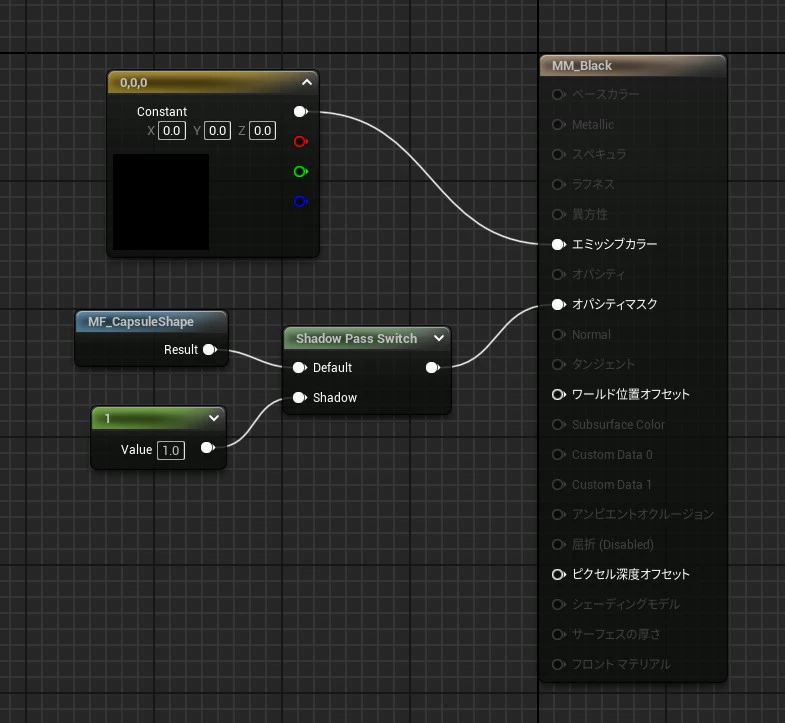Screen dimensions: 785x723
Task: Click the アンビエントオクルージョン input pin
Action: (558, 514)
